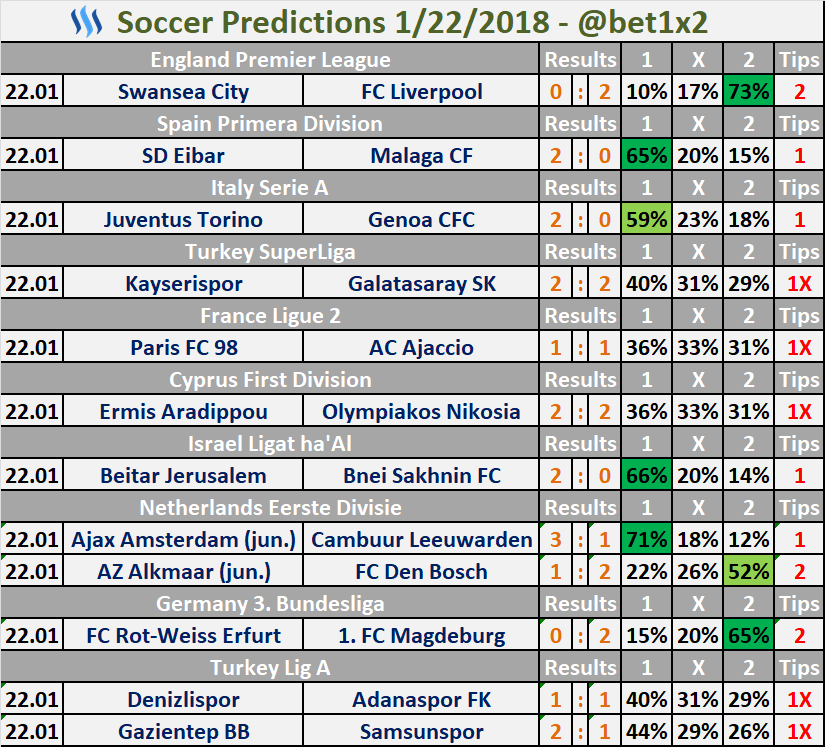
Task: Select the Samsunspor team cell
Action: tap(421, 732)
